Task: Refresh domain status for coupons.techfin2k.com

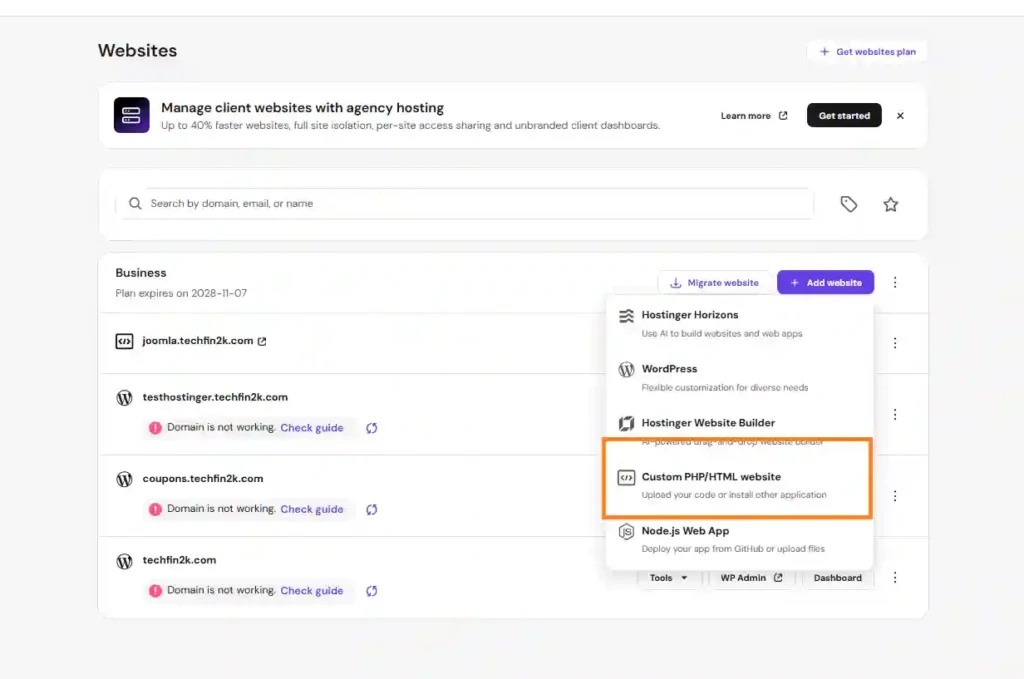Action: 372,510
